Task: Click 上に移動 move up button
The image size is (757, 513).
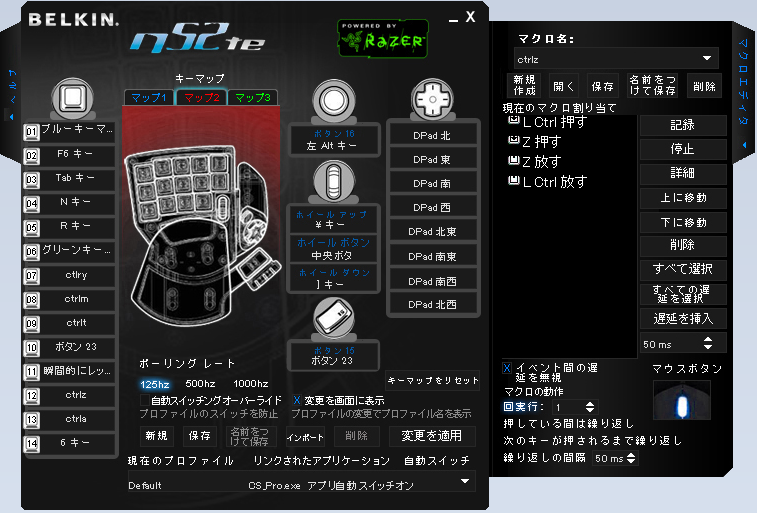Action: pos(683,198)
